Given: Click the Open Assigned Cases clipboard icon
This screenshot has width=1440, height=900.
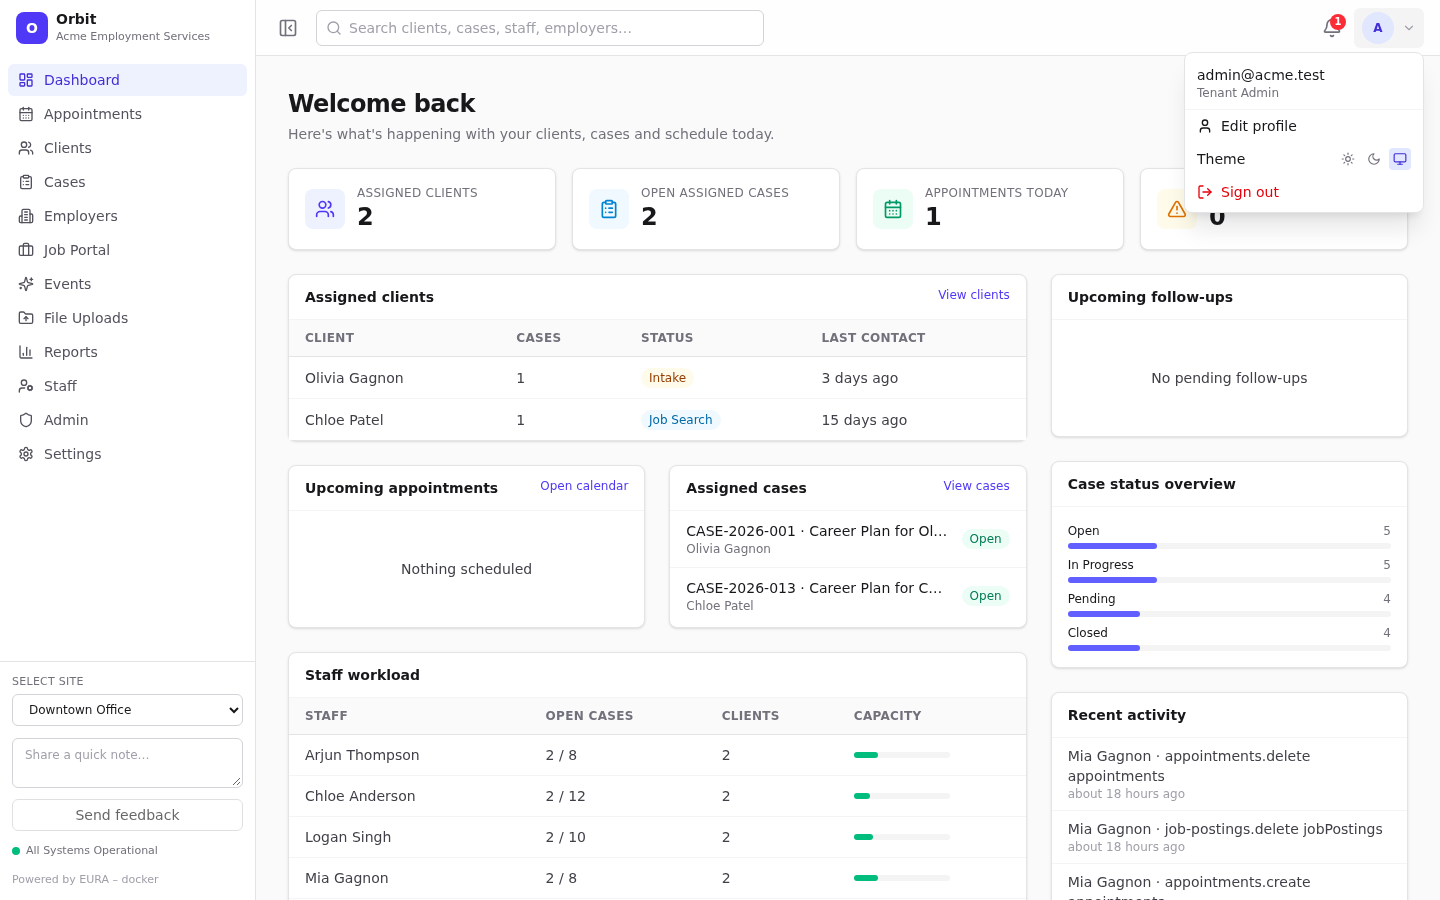Looking at the screenshot, I should click(609, 209).
